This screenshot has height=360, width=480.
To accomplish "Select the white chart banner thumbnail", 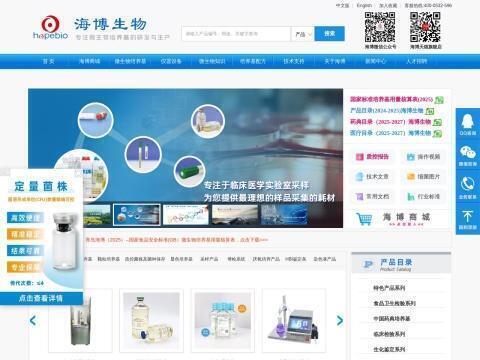I will (186, 215).
